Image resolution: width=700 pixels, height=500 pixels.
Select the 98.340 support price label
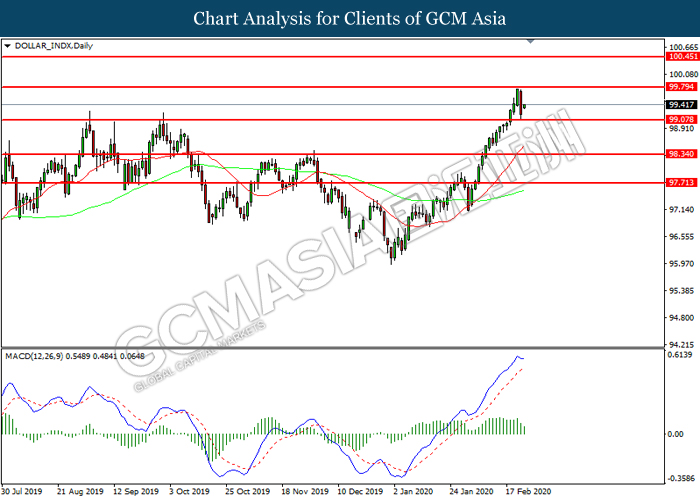point(682,155)
